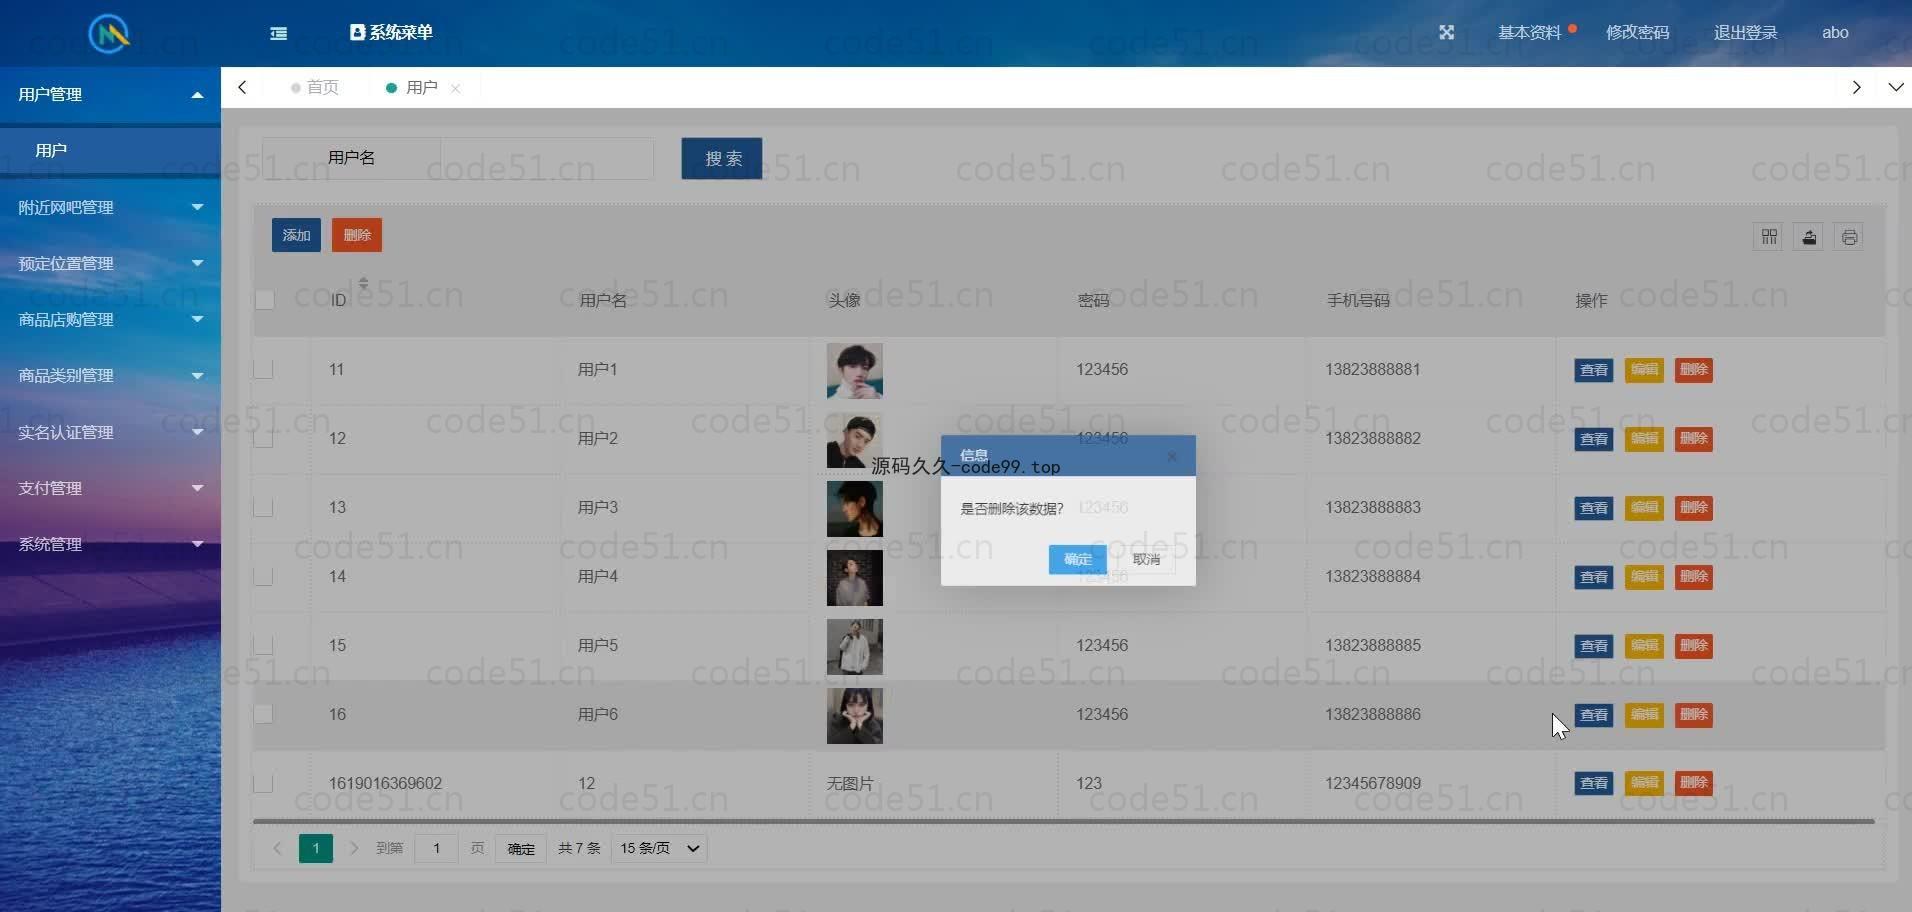Check the row checkbox for ID 16
Image resolution: width=1912 pixels, height=912 pixels.
point(263,714)
